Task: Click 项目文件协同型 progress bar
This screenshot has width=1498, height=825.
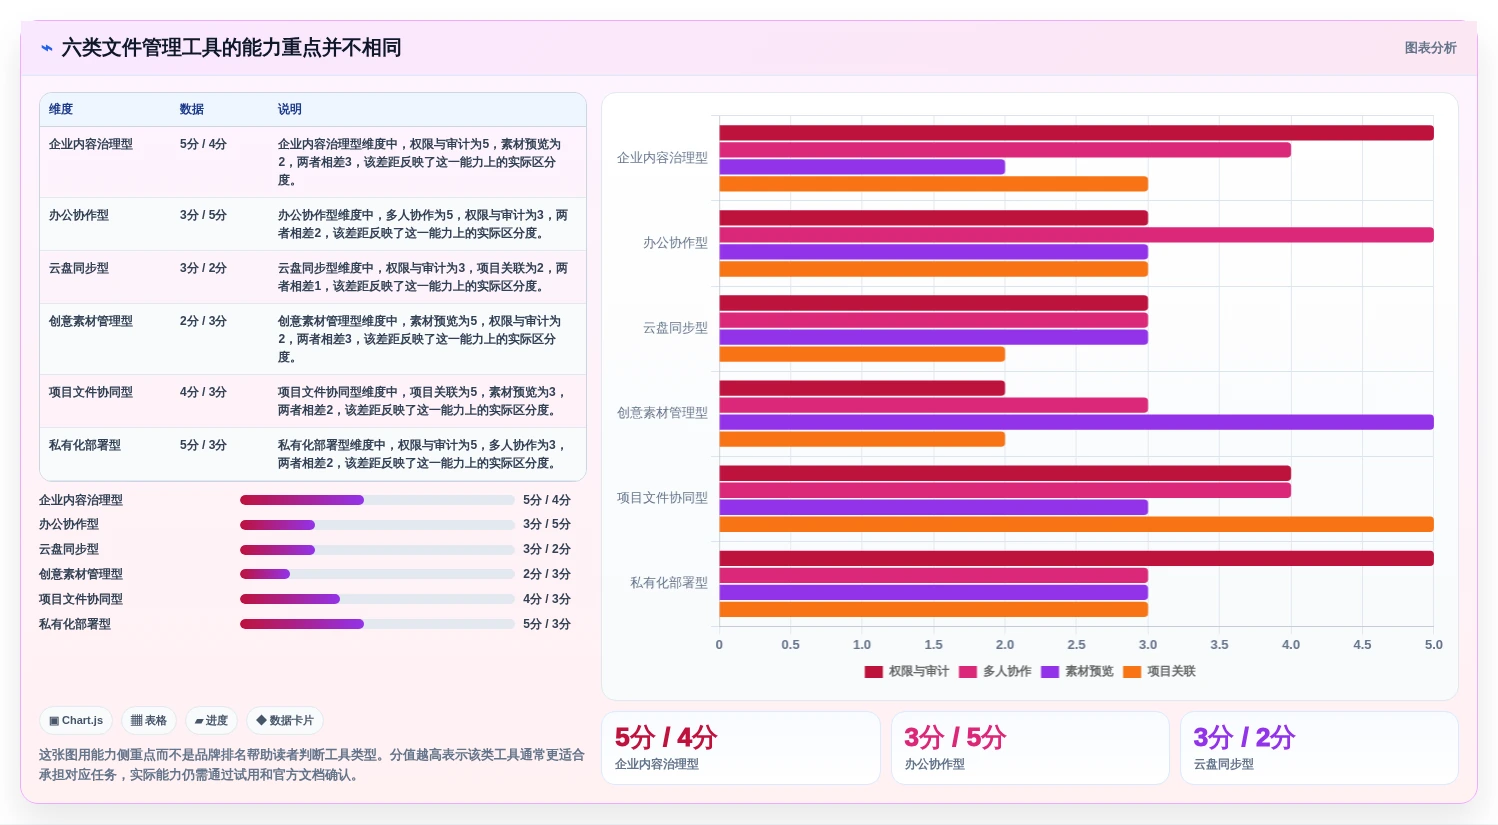Action: click(x=377, y=599)
